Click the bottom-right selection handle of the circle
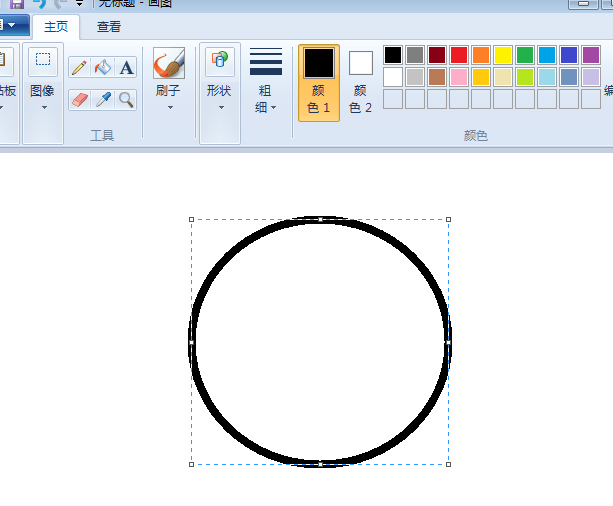The height and width of the screenshot is (506, 613). tap(448, 464)
